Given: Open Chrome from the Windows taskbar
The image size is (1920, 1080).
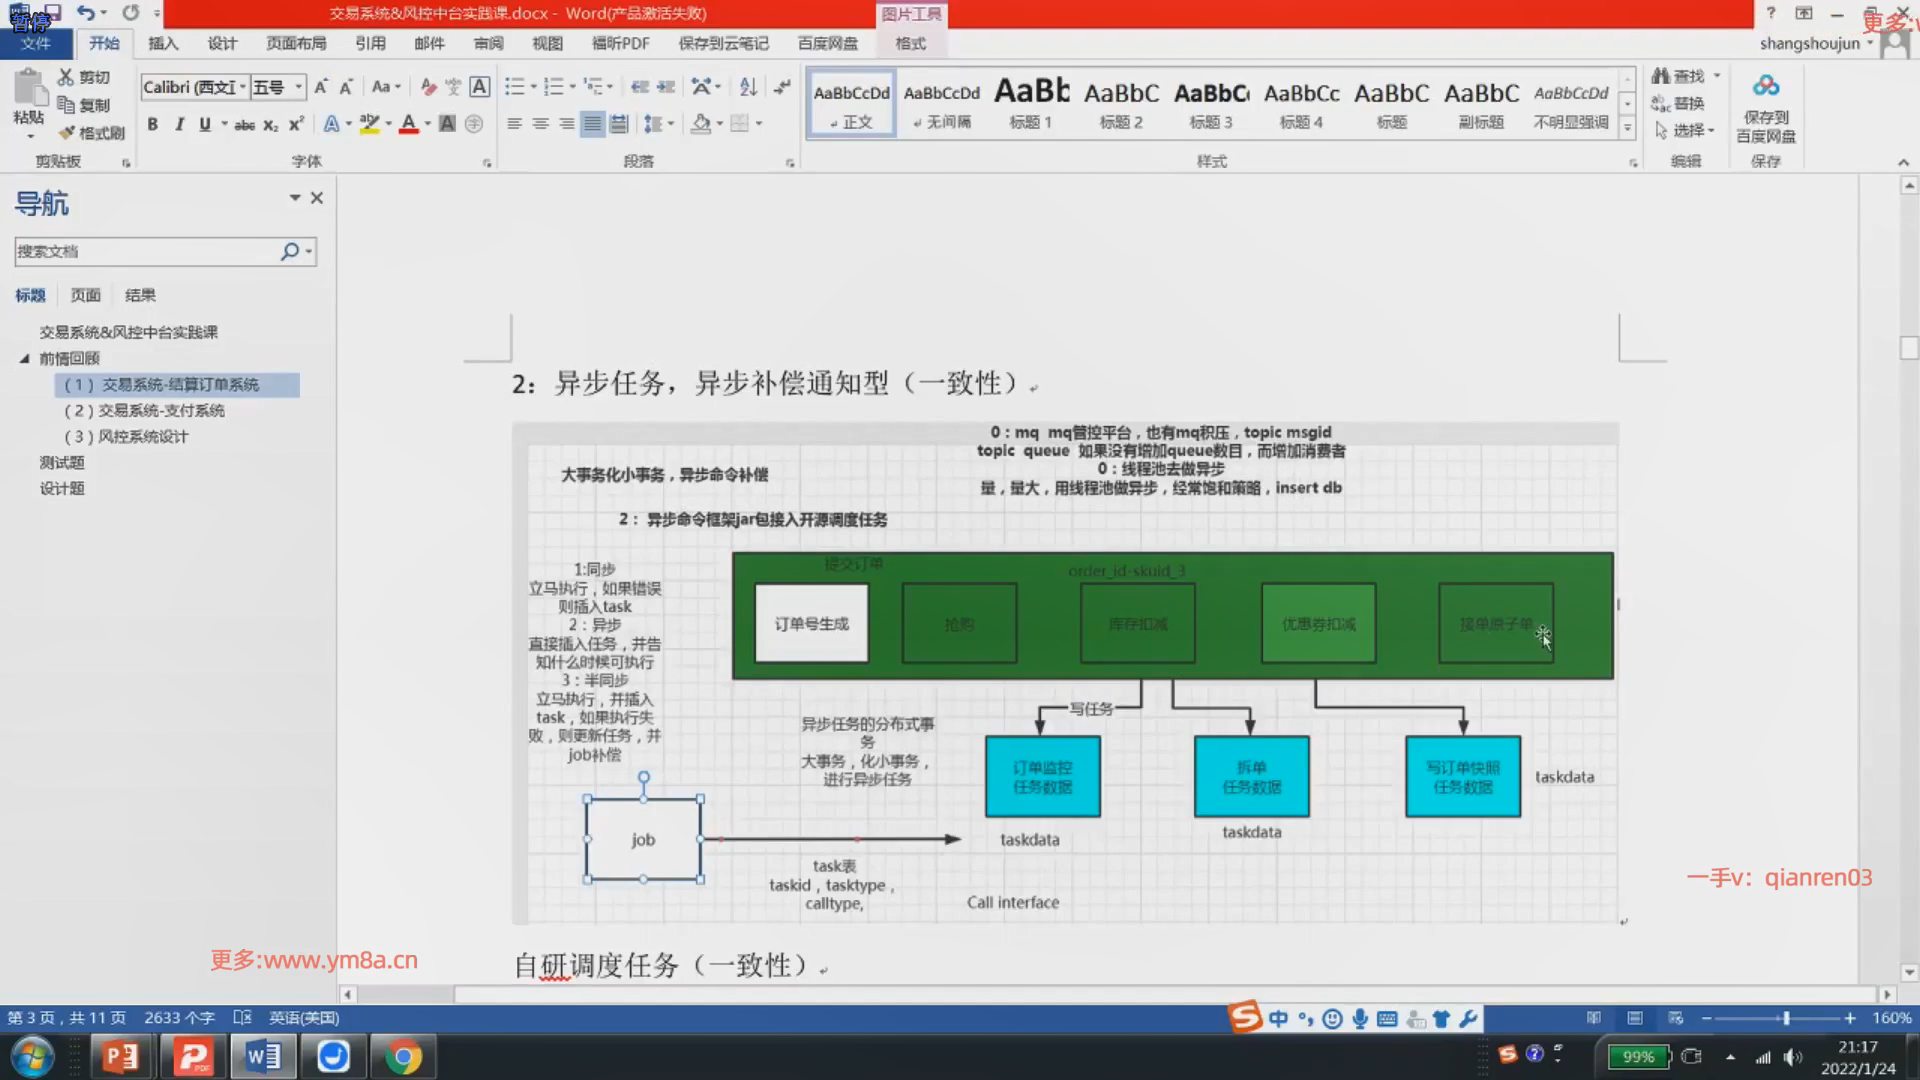Looking at the screenshot, I should (x=403, y=1056).
